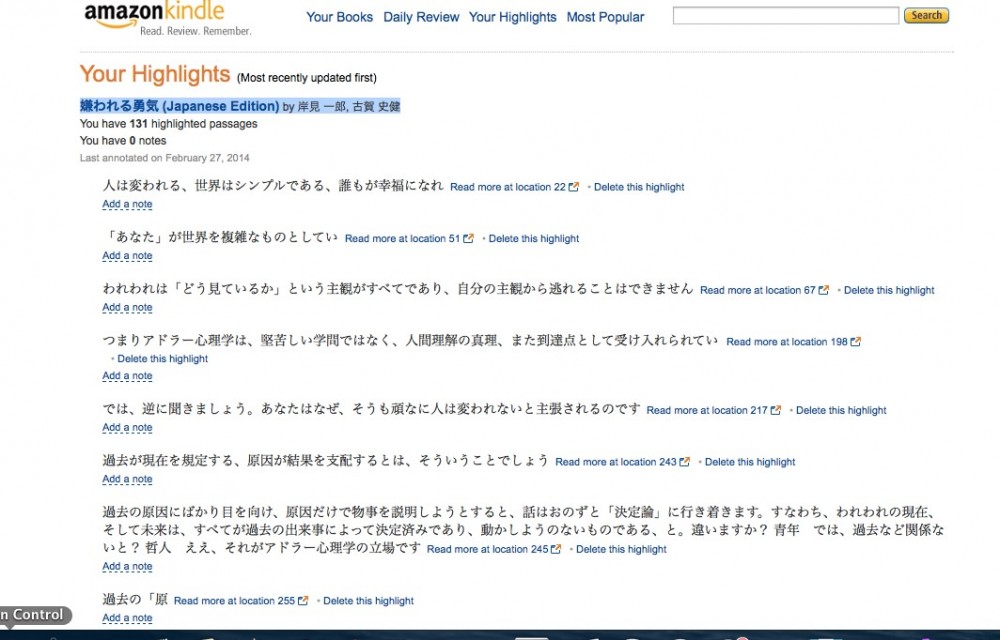The height and width of the screenshot is (640, 1000).
Task: Add a note under location 255 highlight
Action: pos(128,618)
